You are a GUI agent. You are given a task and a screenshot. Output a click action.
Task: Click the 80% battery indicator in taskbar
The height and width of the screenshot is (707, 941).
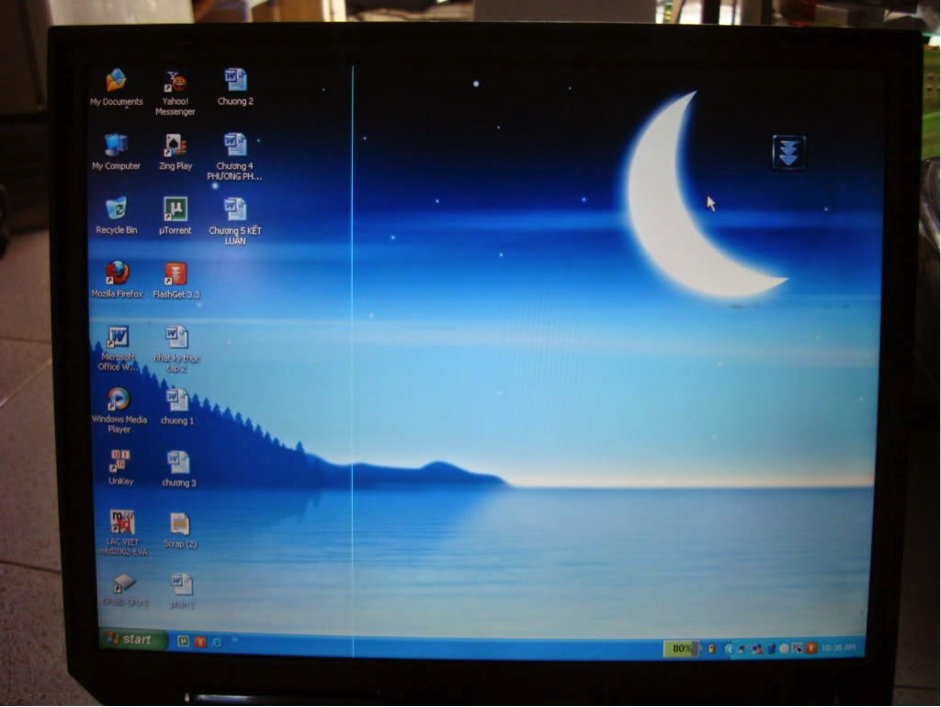click(x=681, y=648)
